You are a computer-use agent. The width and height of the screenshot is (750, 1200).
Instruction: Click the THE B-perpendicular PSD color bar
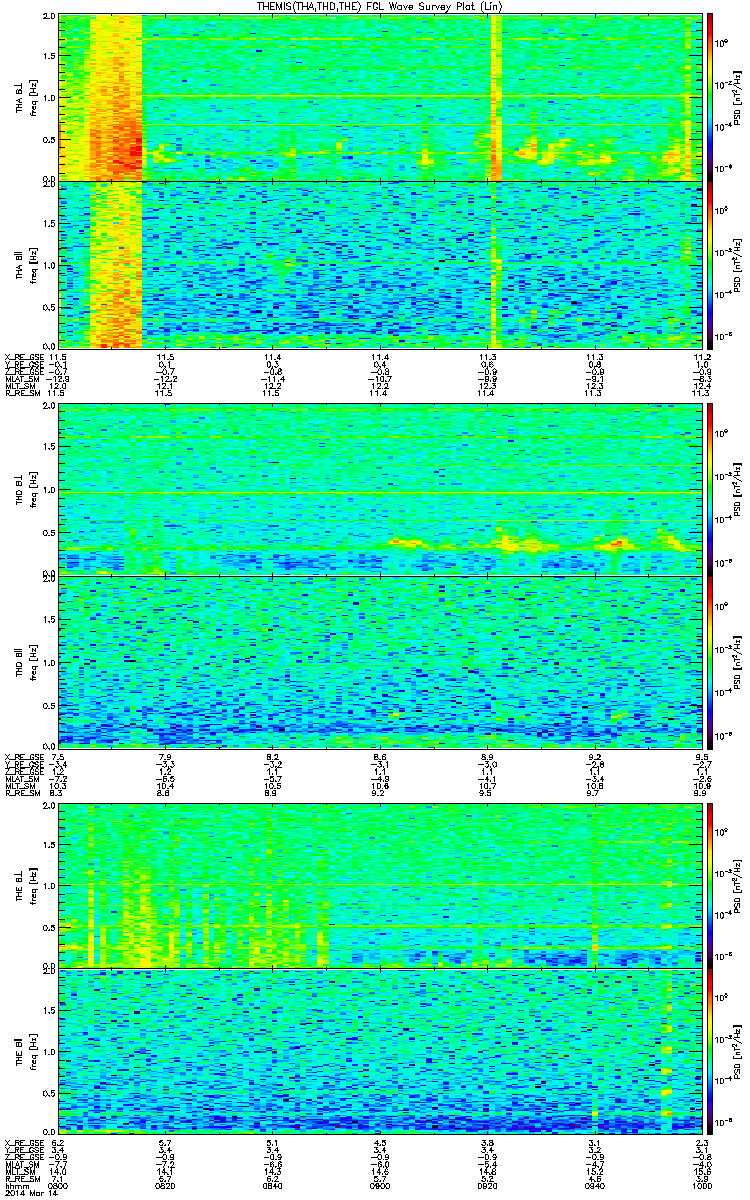709,884
